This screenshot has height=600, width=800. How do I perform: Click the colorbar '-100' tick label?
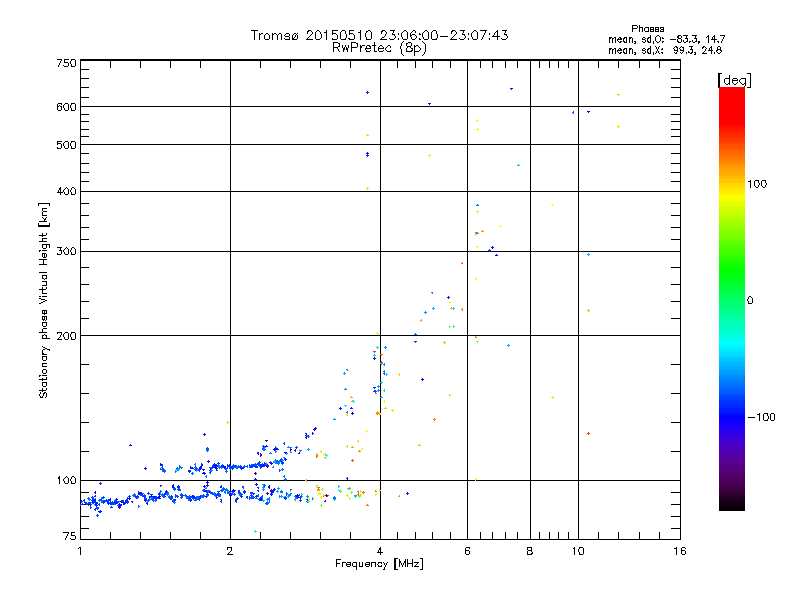(x=761, y=417)
